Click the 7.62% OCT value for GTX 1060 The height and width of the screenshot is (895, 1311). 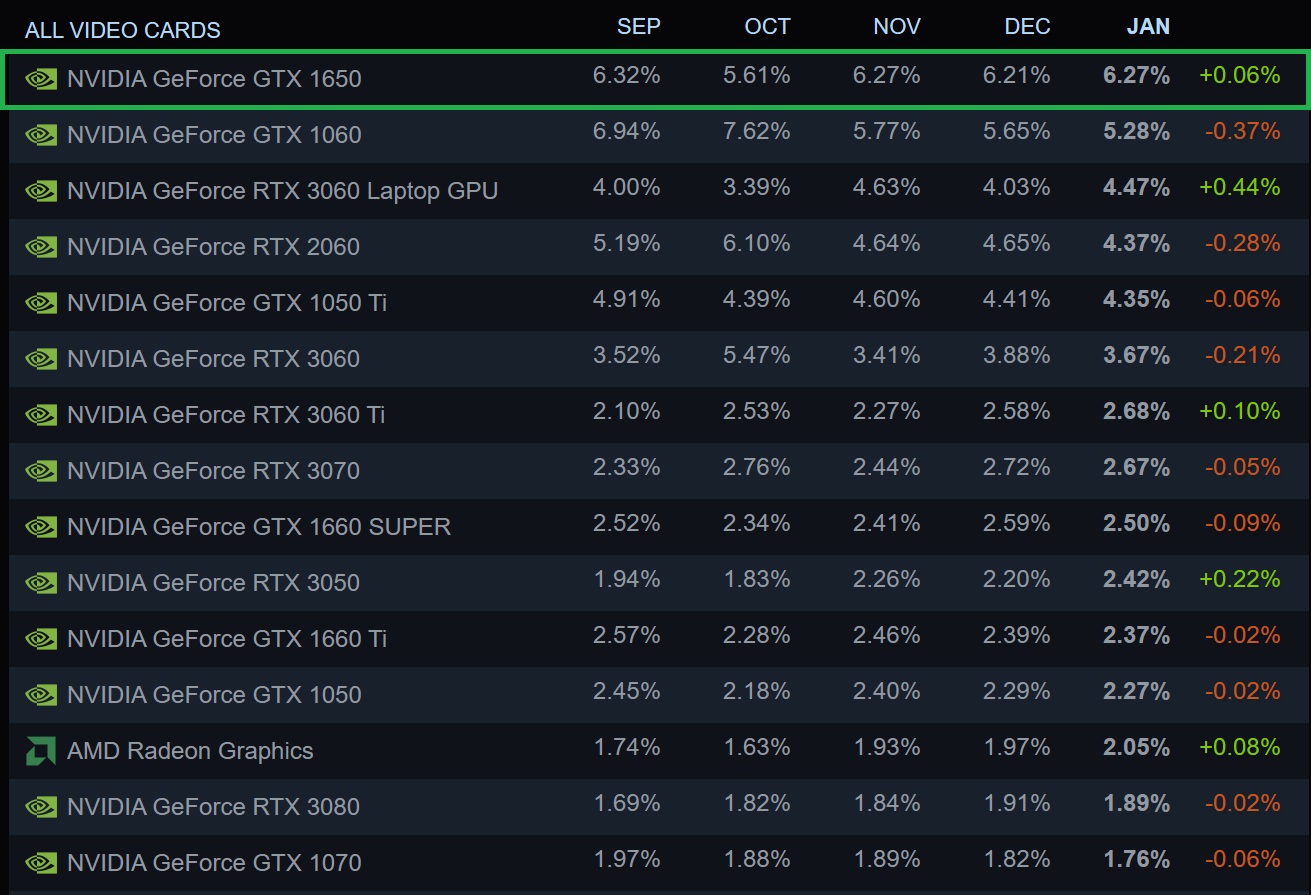(x=757, y=131)
